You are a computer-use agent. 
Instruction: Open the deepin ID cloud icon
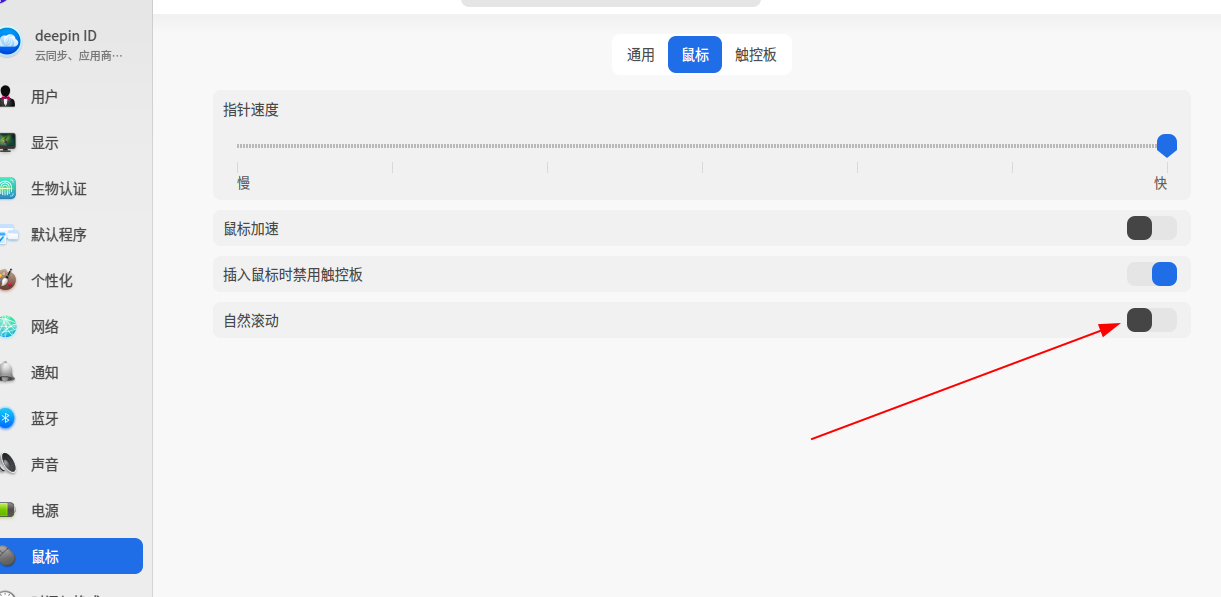[9, 41]
